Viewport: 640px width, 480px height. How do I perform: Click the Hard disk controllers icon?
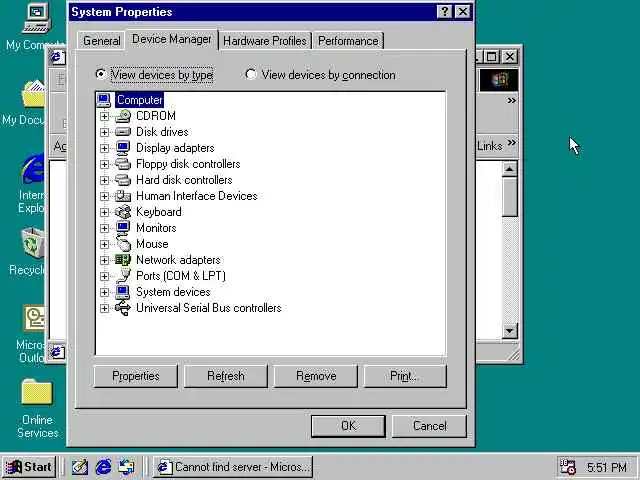pos(123,180)
